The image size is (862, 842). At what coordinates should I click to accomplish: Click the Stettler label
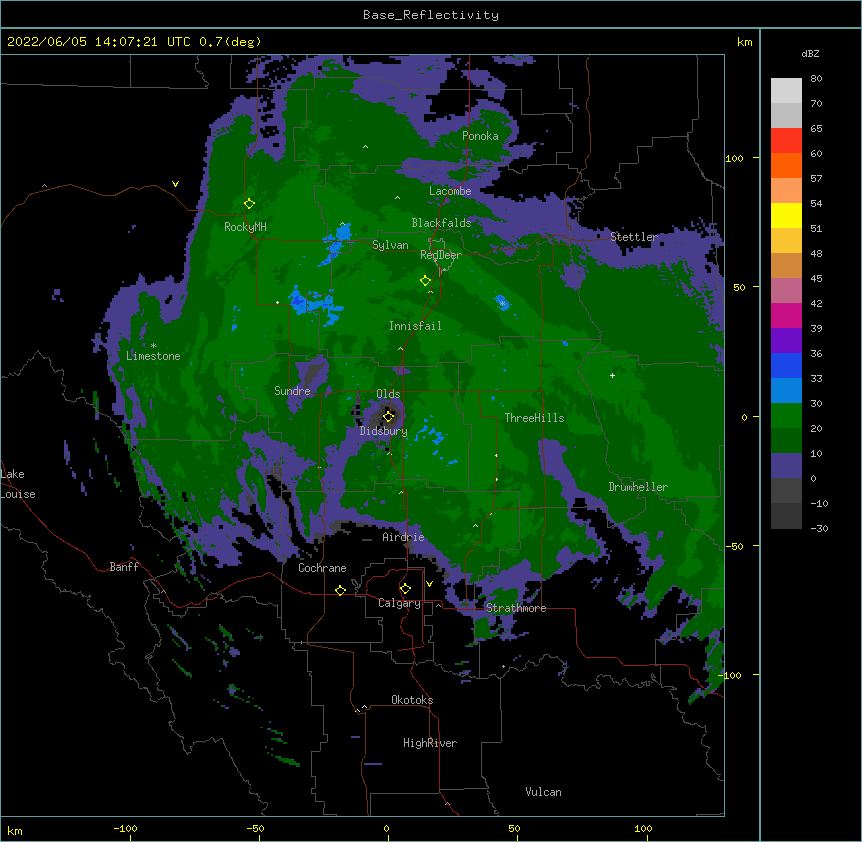click(634, 237)
